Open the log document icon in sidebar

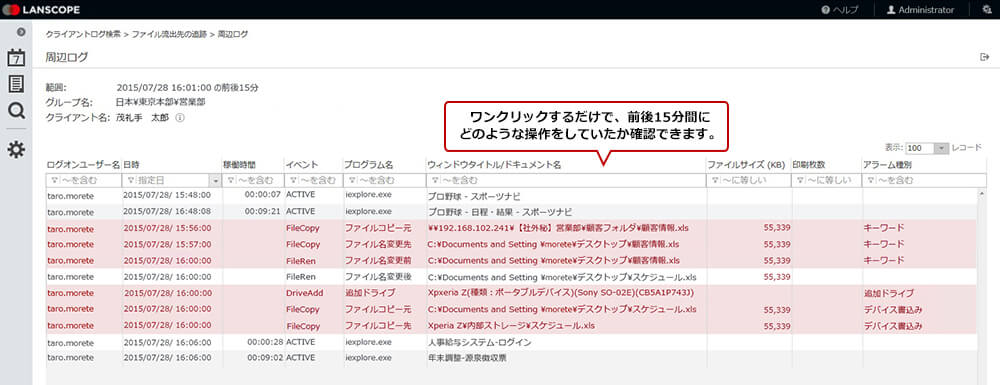coord(16,84)
